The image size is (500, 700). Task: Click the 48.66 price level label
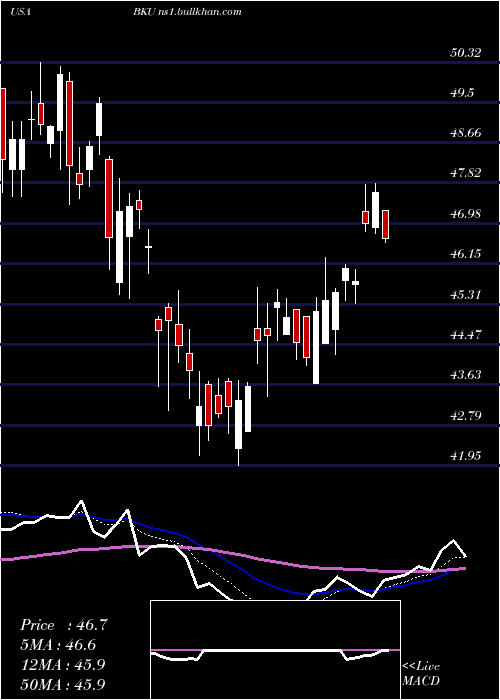[466, 133]
